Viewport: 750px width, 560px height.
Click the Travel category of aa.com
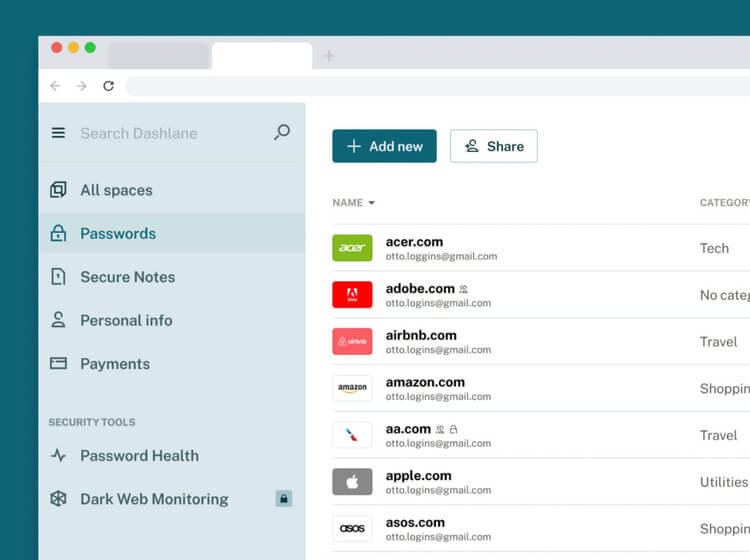[x=718, y=435]
